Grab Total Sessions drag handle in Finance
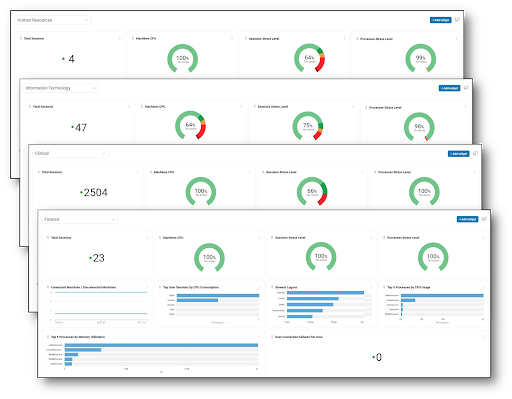This screenshot has width=512, height=399. [x=48, y=238]
